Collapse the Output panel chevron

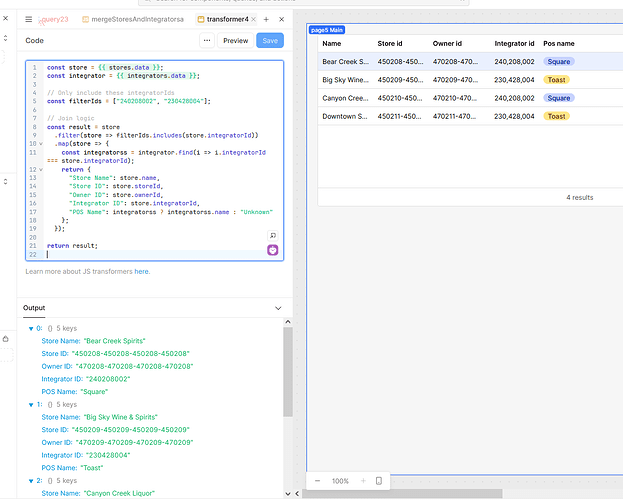tap(278, 308)
